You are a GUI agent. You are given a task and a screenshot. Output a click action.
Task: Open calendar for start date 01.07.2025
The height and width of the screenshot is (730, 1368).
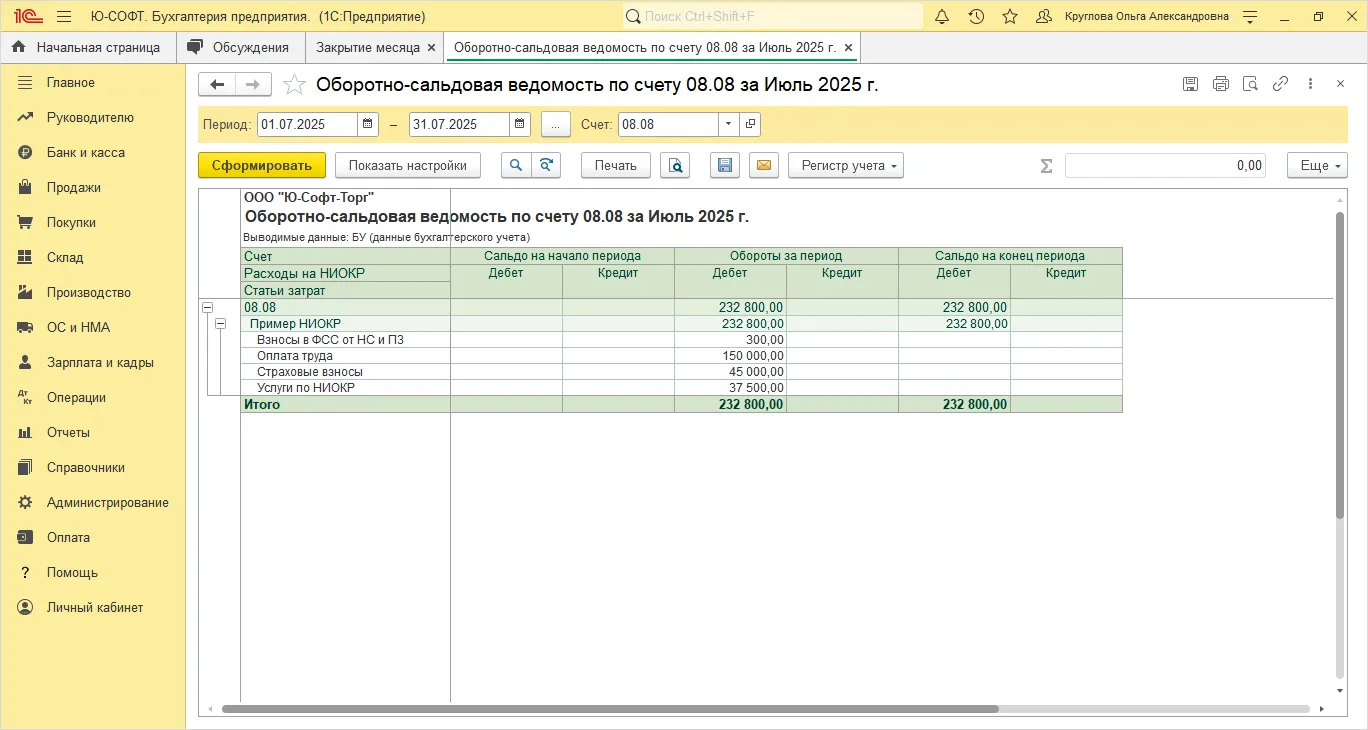coord(368,124)
